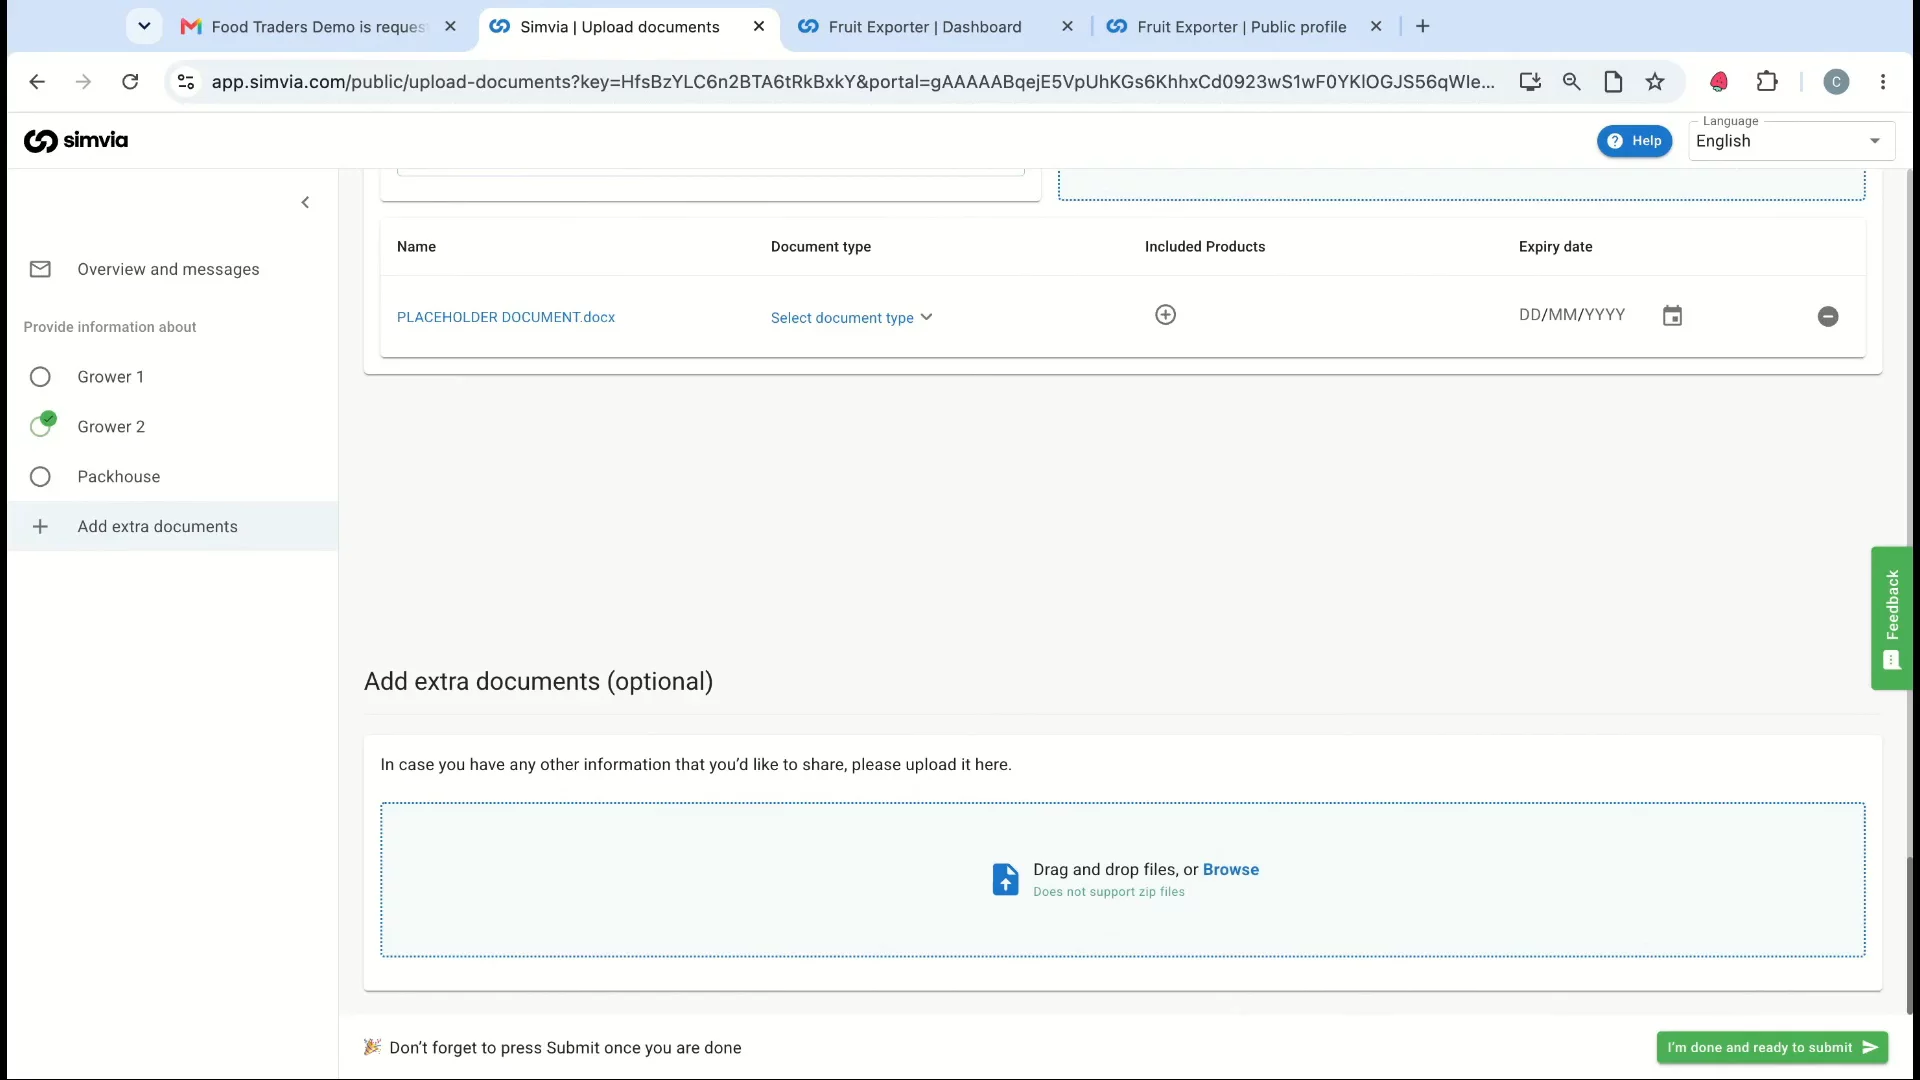Remove the placeholder document row

pyautogui.click(x=1828, y=317)
